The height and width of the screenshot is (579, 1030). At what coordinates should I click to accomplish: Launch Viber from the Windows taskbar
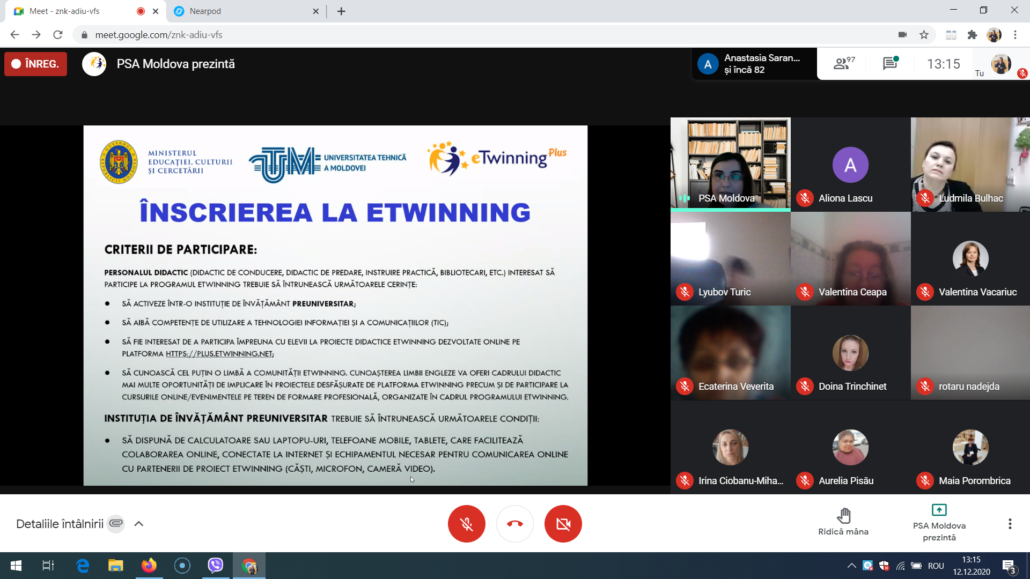pos(215,565)
